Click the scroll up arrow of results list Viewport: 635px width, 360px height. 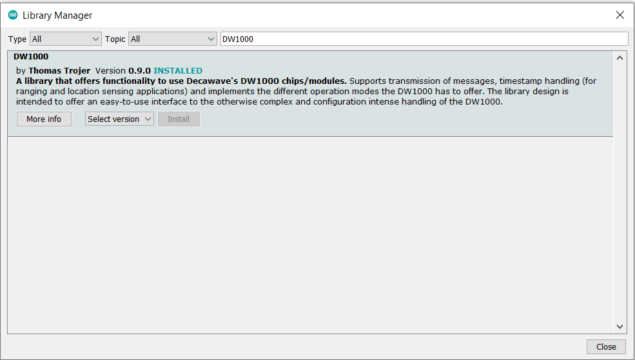coord(620,58)
